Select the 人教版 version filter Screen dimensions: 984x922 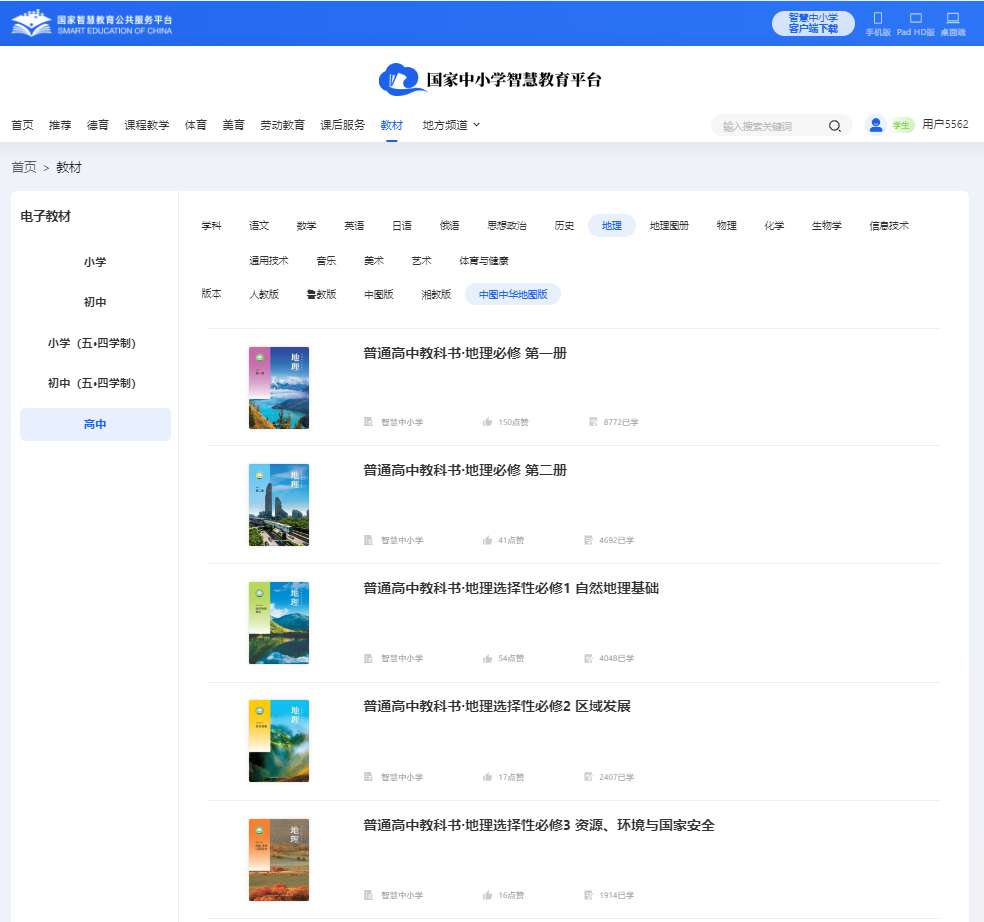264,294
